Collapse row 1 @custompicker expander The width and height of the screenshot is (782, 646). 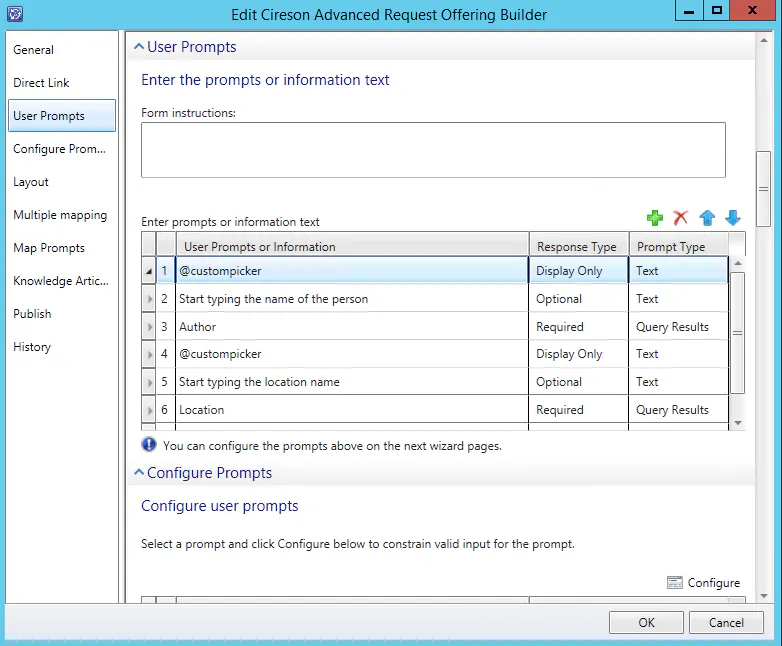coord(149,271)
